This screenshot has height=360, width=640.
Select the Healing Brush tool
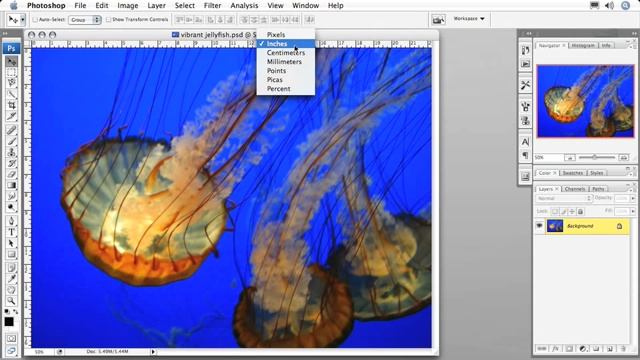(11, 130)
